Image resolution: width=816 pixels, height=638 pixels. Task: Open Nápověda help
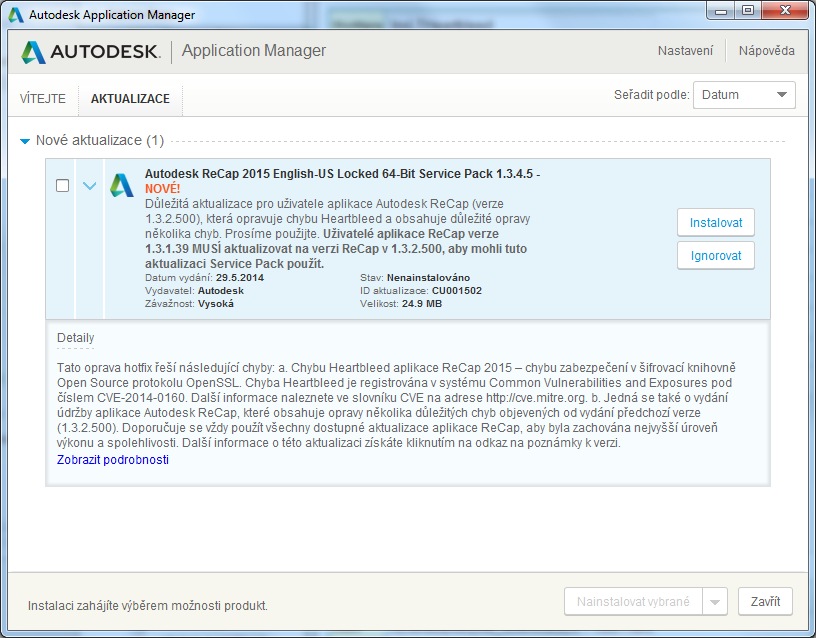coord(766,51)
